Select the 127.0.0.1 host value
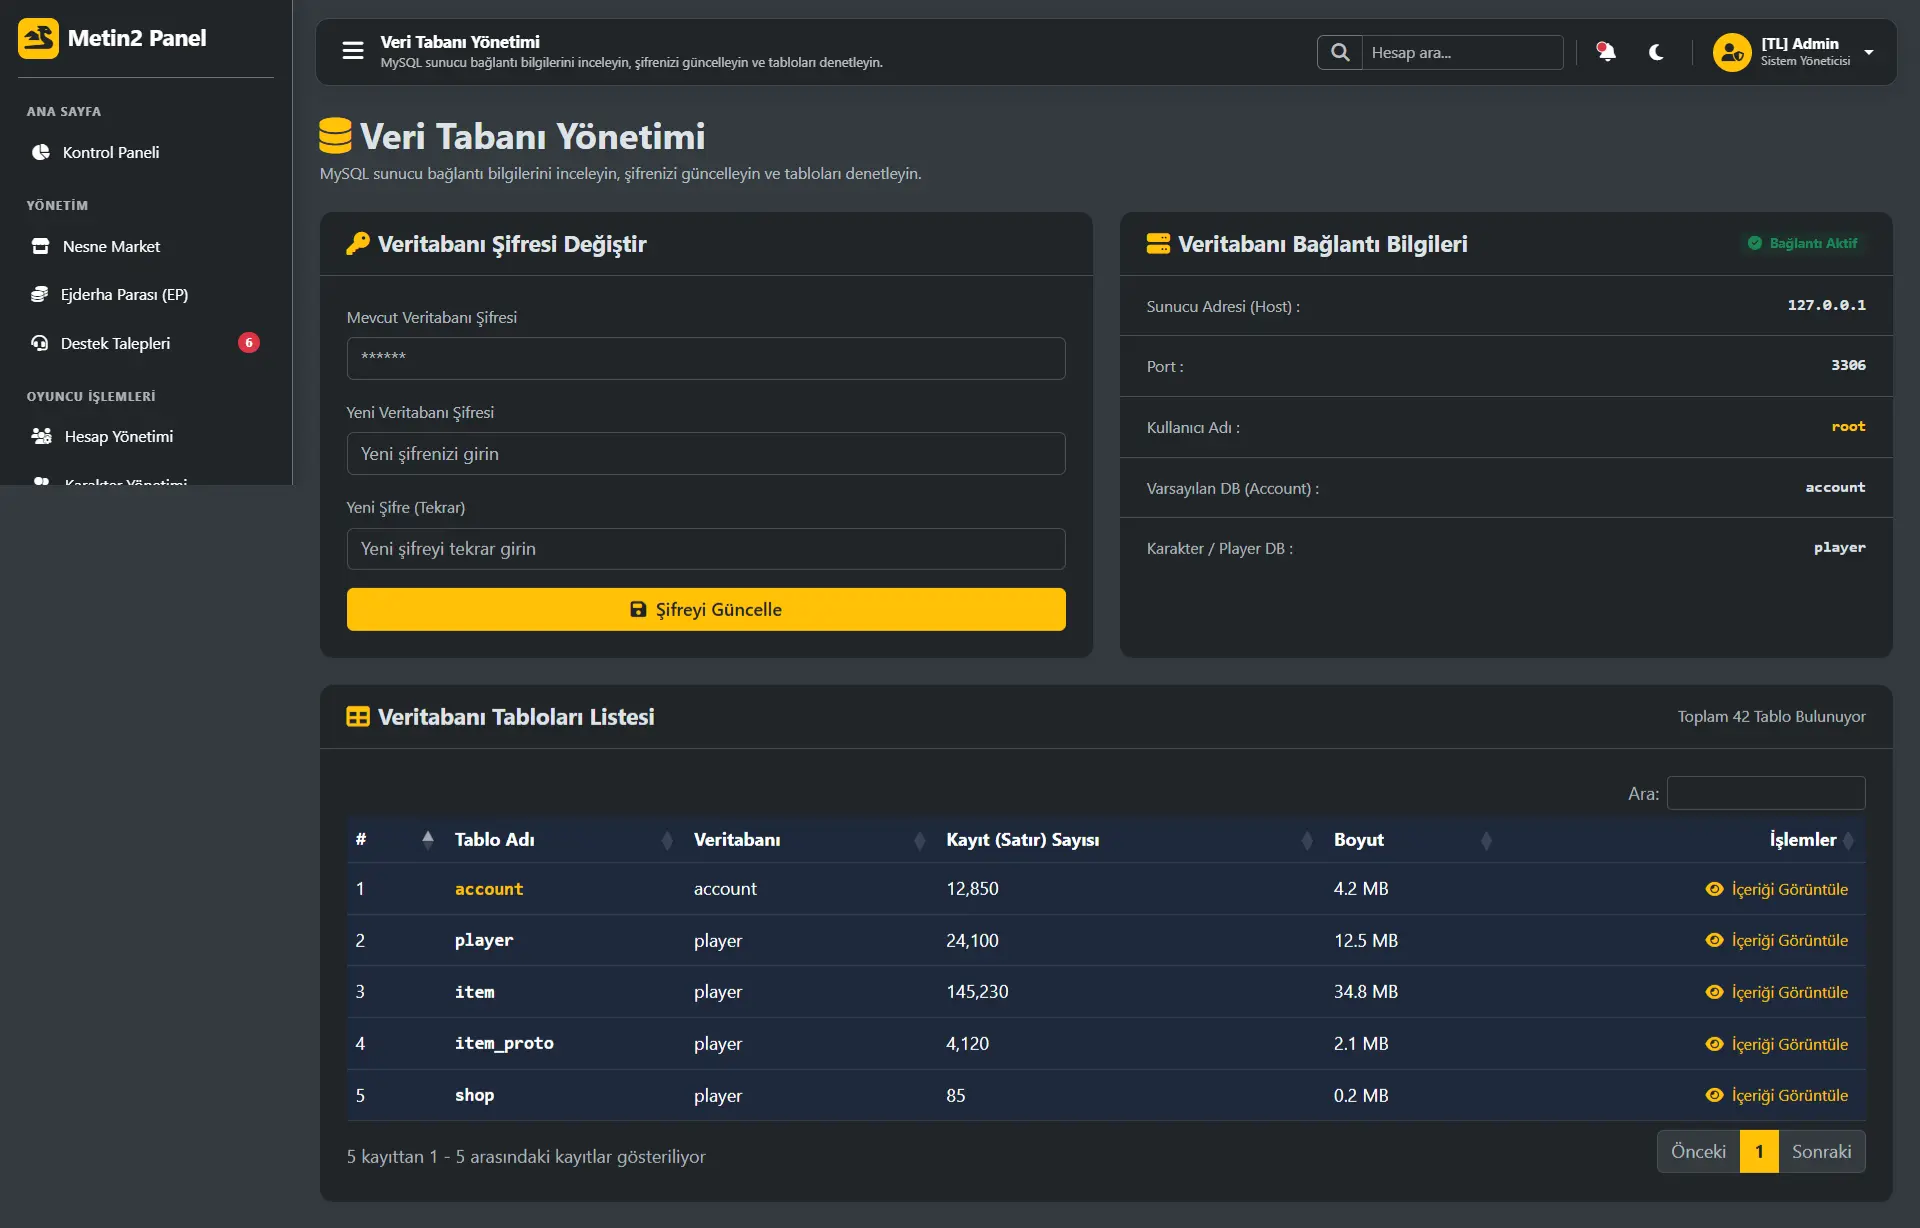Screen dimensions: 1920x1228 coord(1826,305)
